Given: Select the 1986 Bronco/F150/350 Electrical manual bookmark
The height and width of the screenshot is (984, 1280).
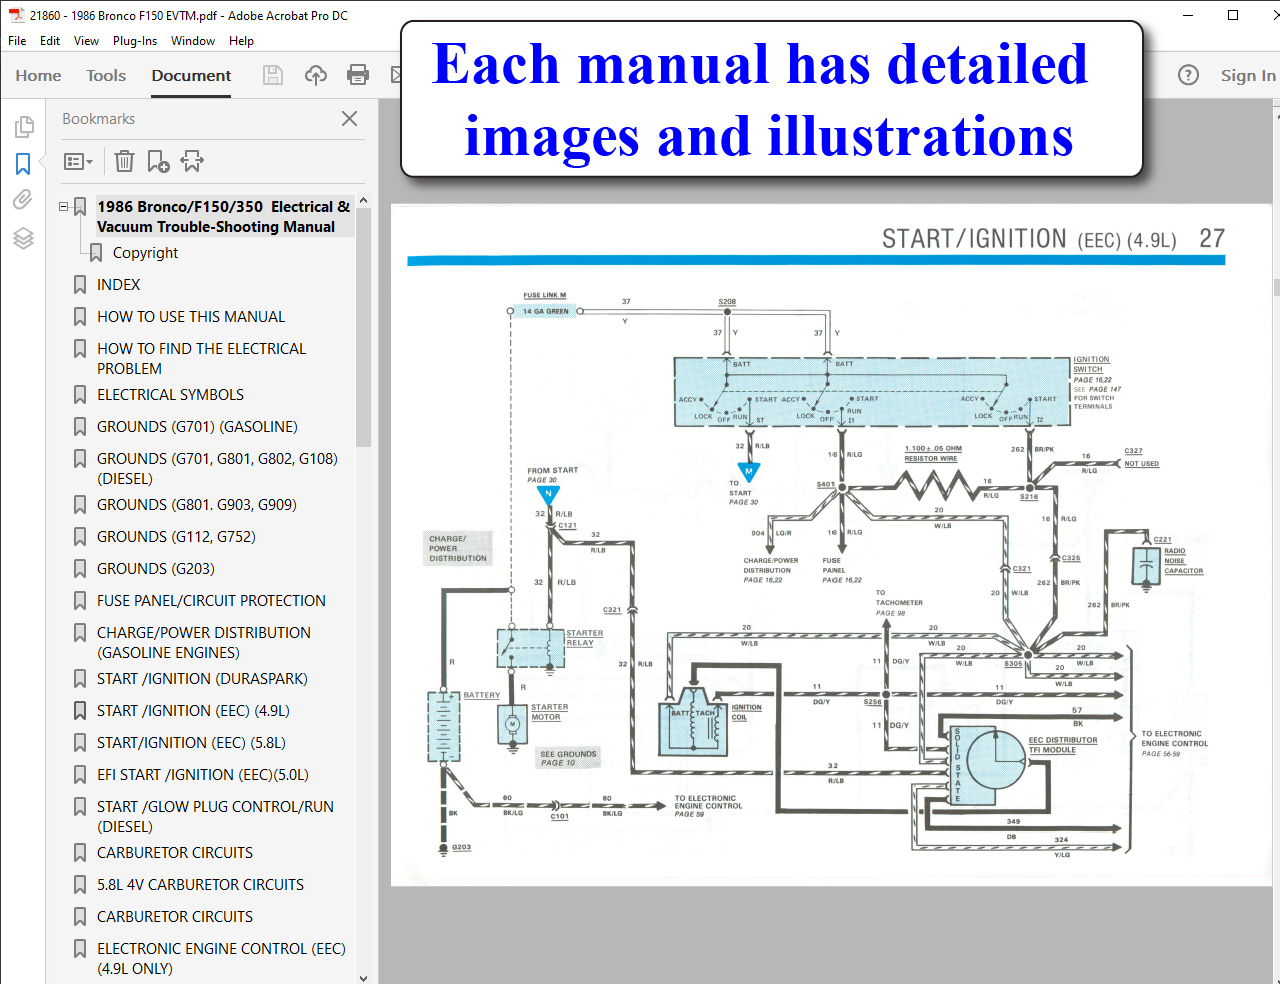Looking at the screenshot, I should (x=224, y=216).
